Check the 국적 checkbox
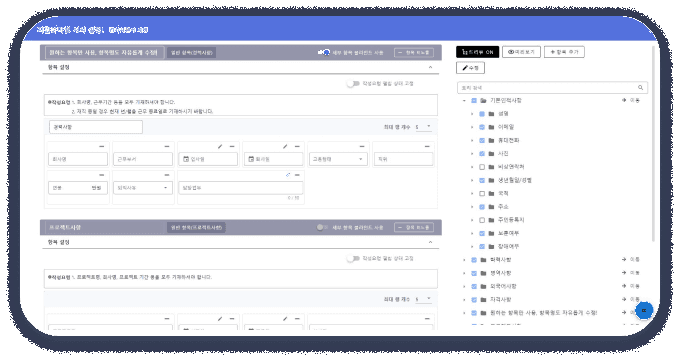680x360 pixels. coord(482,193)
